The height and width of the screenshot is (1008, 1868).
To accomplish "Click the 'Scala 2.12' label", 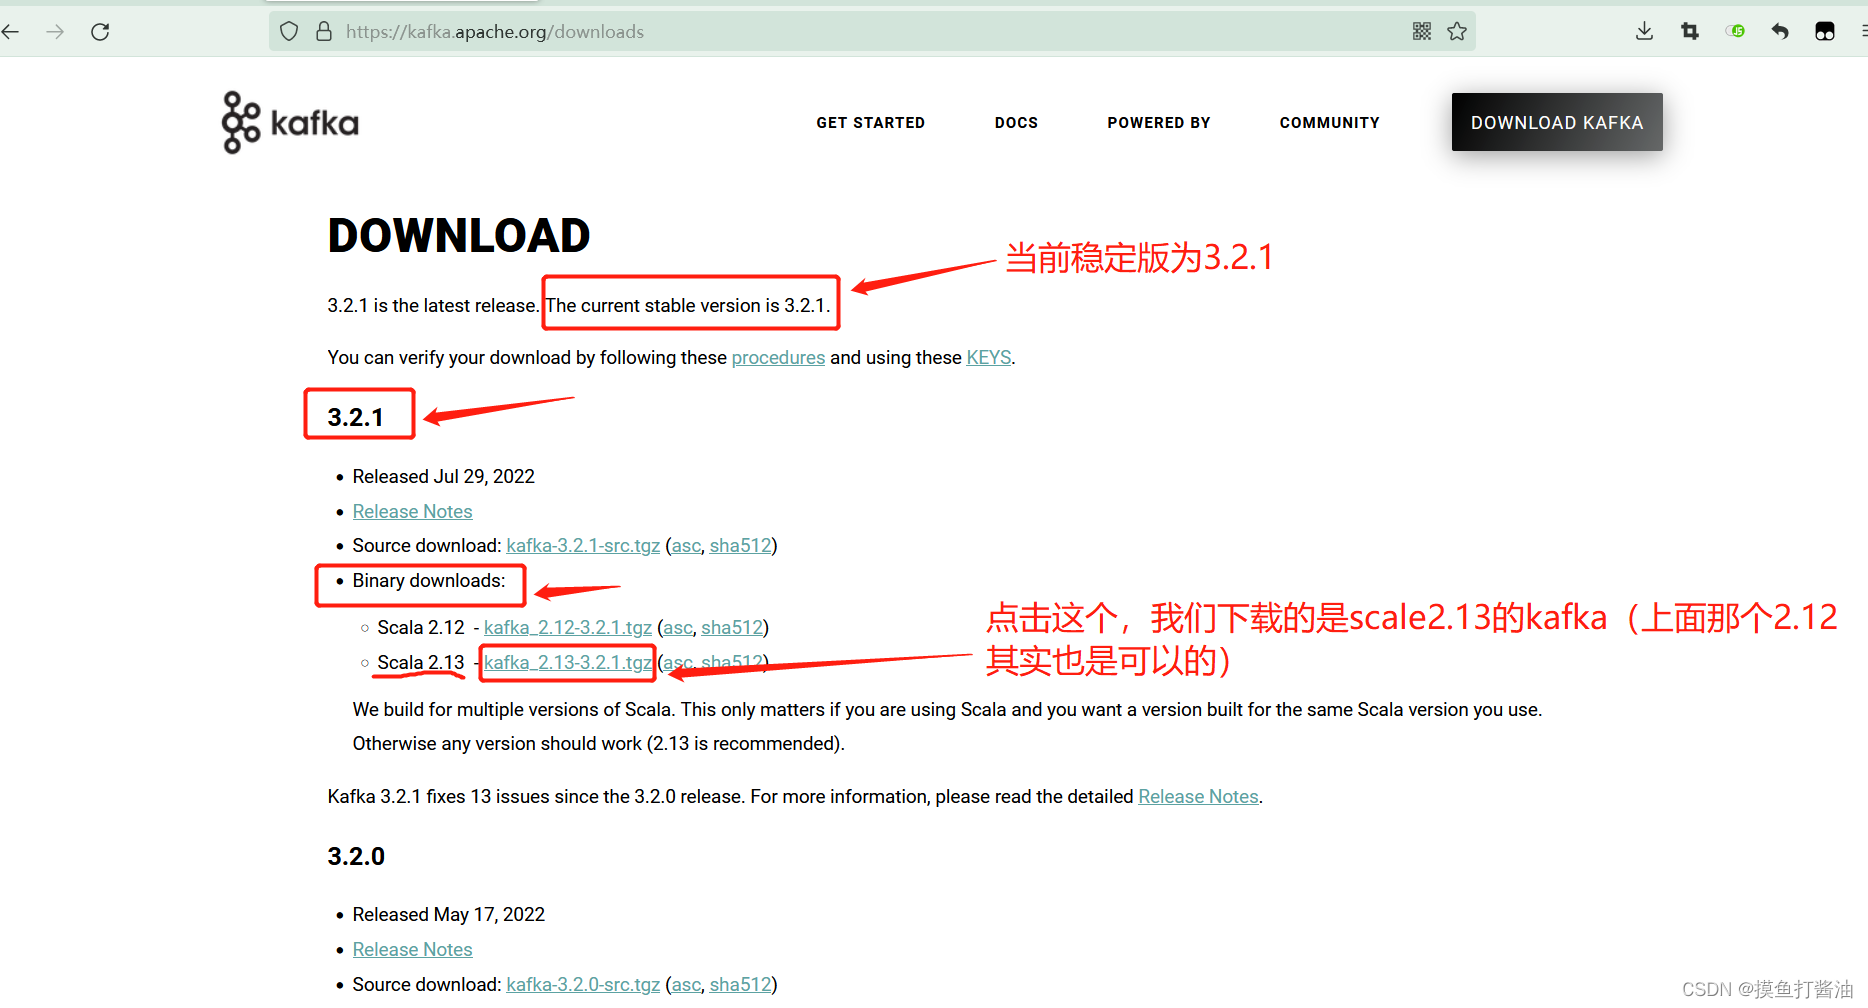I will (x=421, y=628).
